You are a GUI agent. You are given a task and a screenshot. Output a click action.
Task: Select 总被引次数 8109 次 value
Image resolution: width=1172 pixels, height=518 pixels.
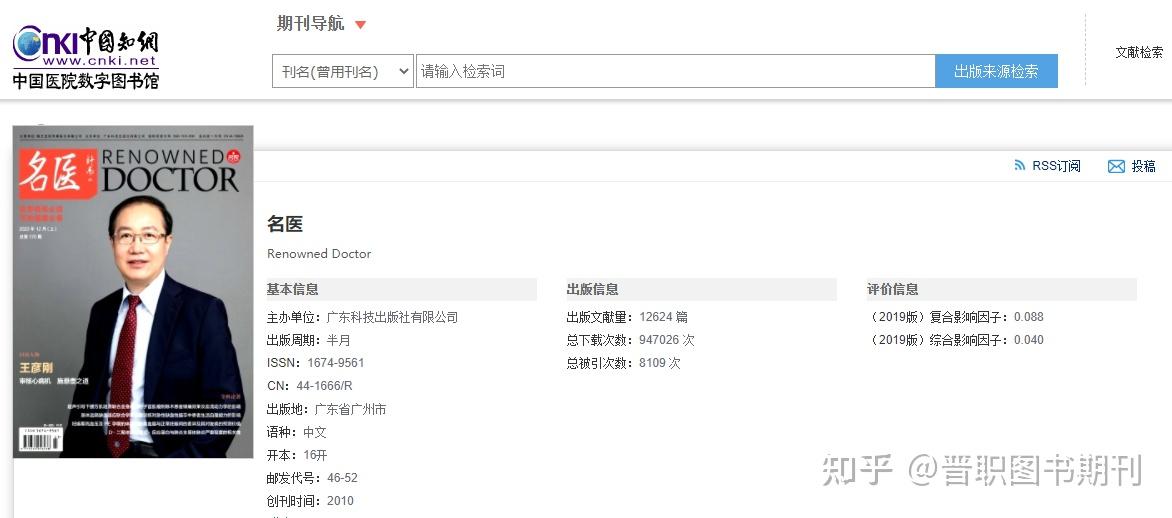pyautogui.click(x=660, y=363)
